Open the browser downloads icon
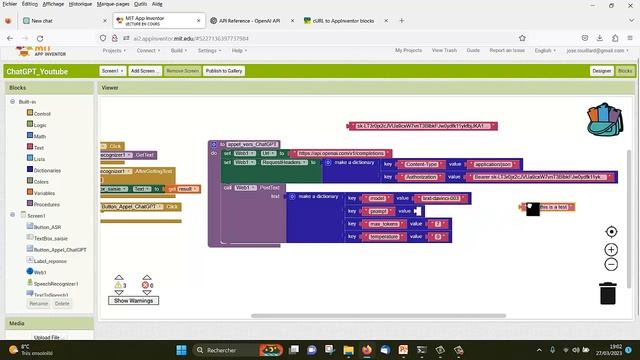This screenshot has width=640, height=360. click(x=600, y=38)
